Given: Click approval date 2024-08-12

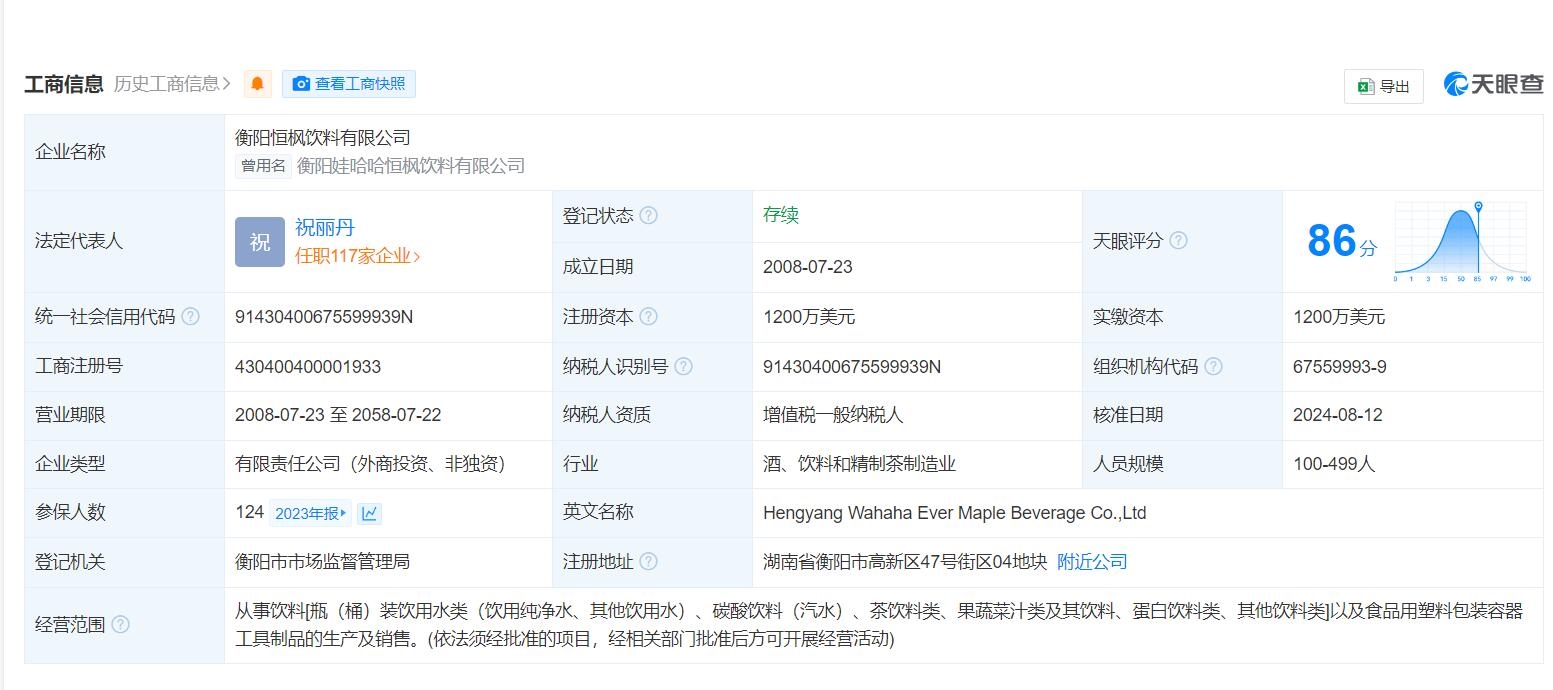Looking at the screenshot, I should tap(1338, 415).
